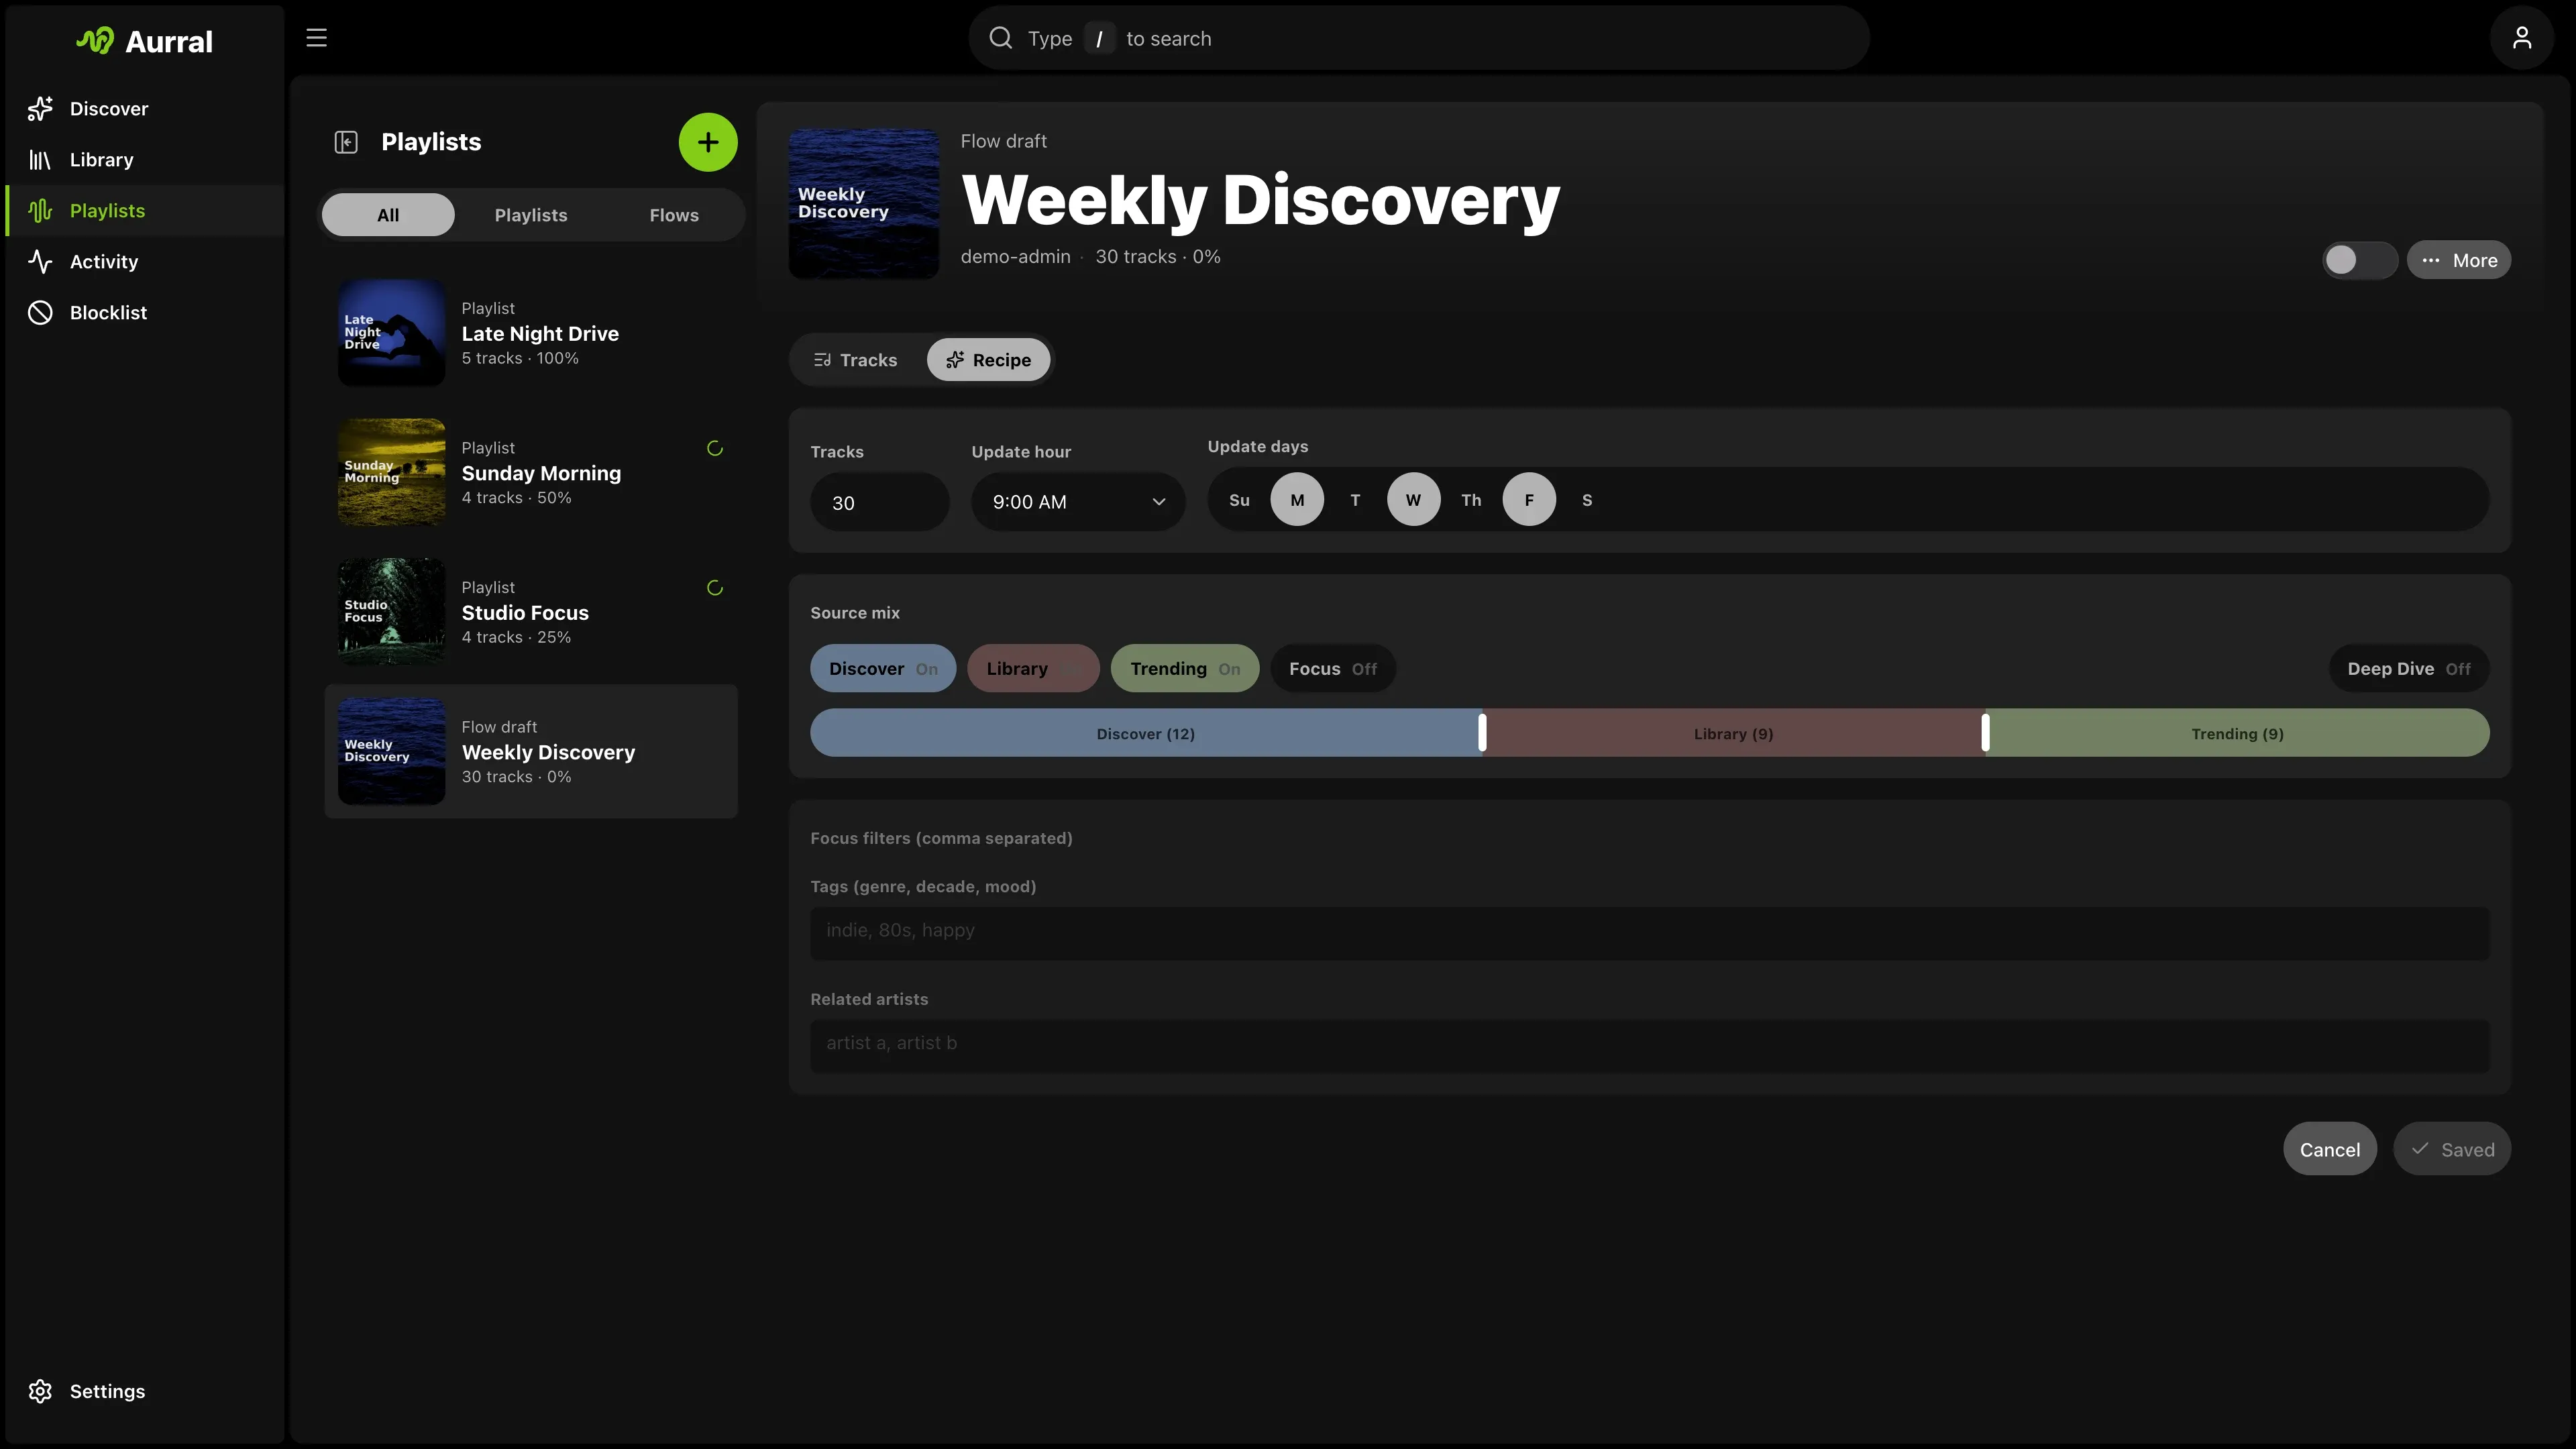Select the All filter tab
Screen dimensions: 2576x1449
[388, 215]
